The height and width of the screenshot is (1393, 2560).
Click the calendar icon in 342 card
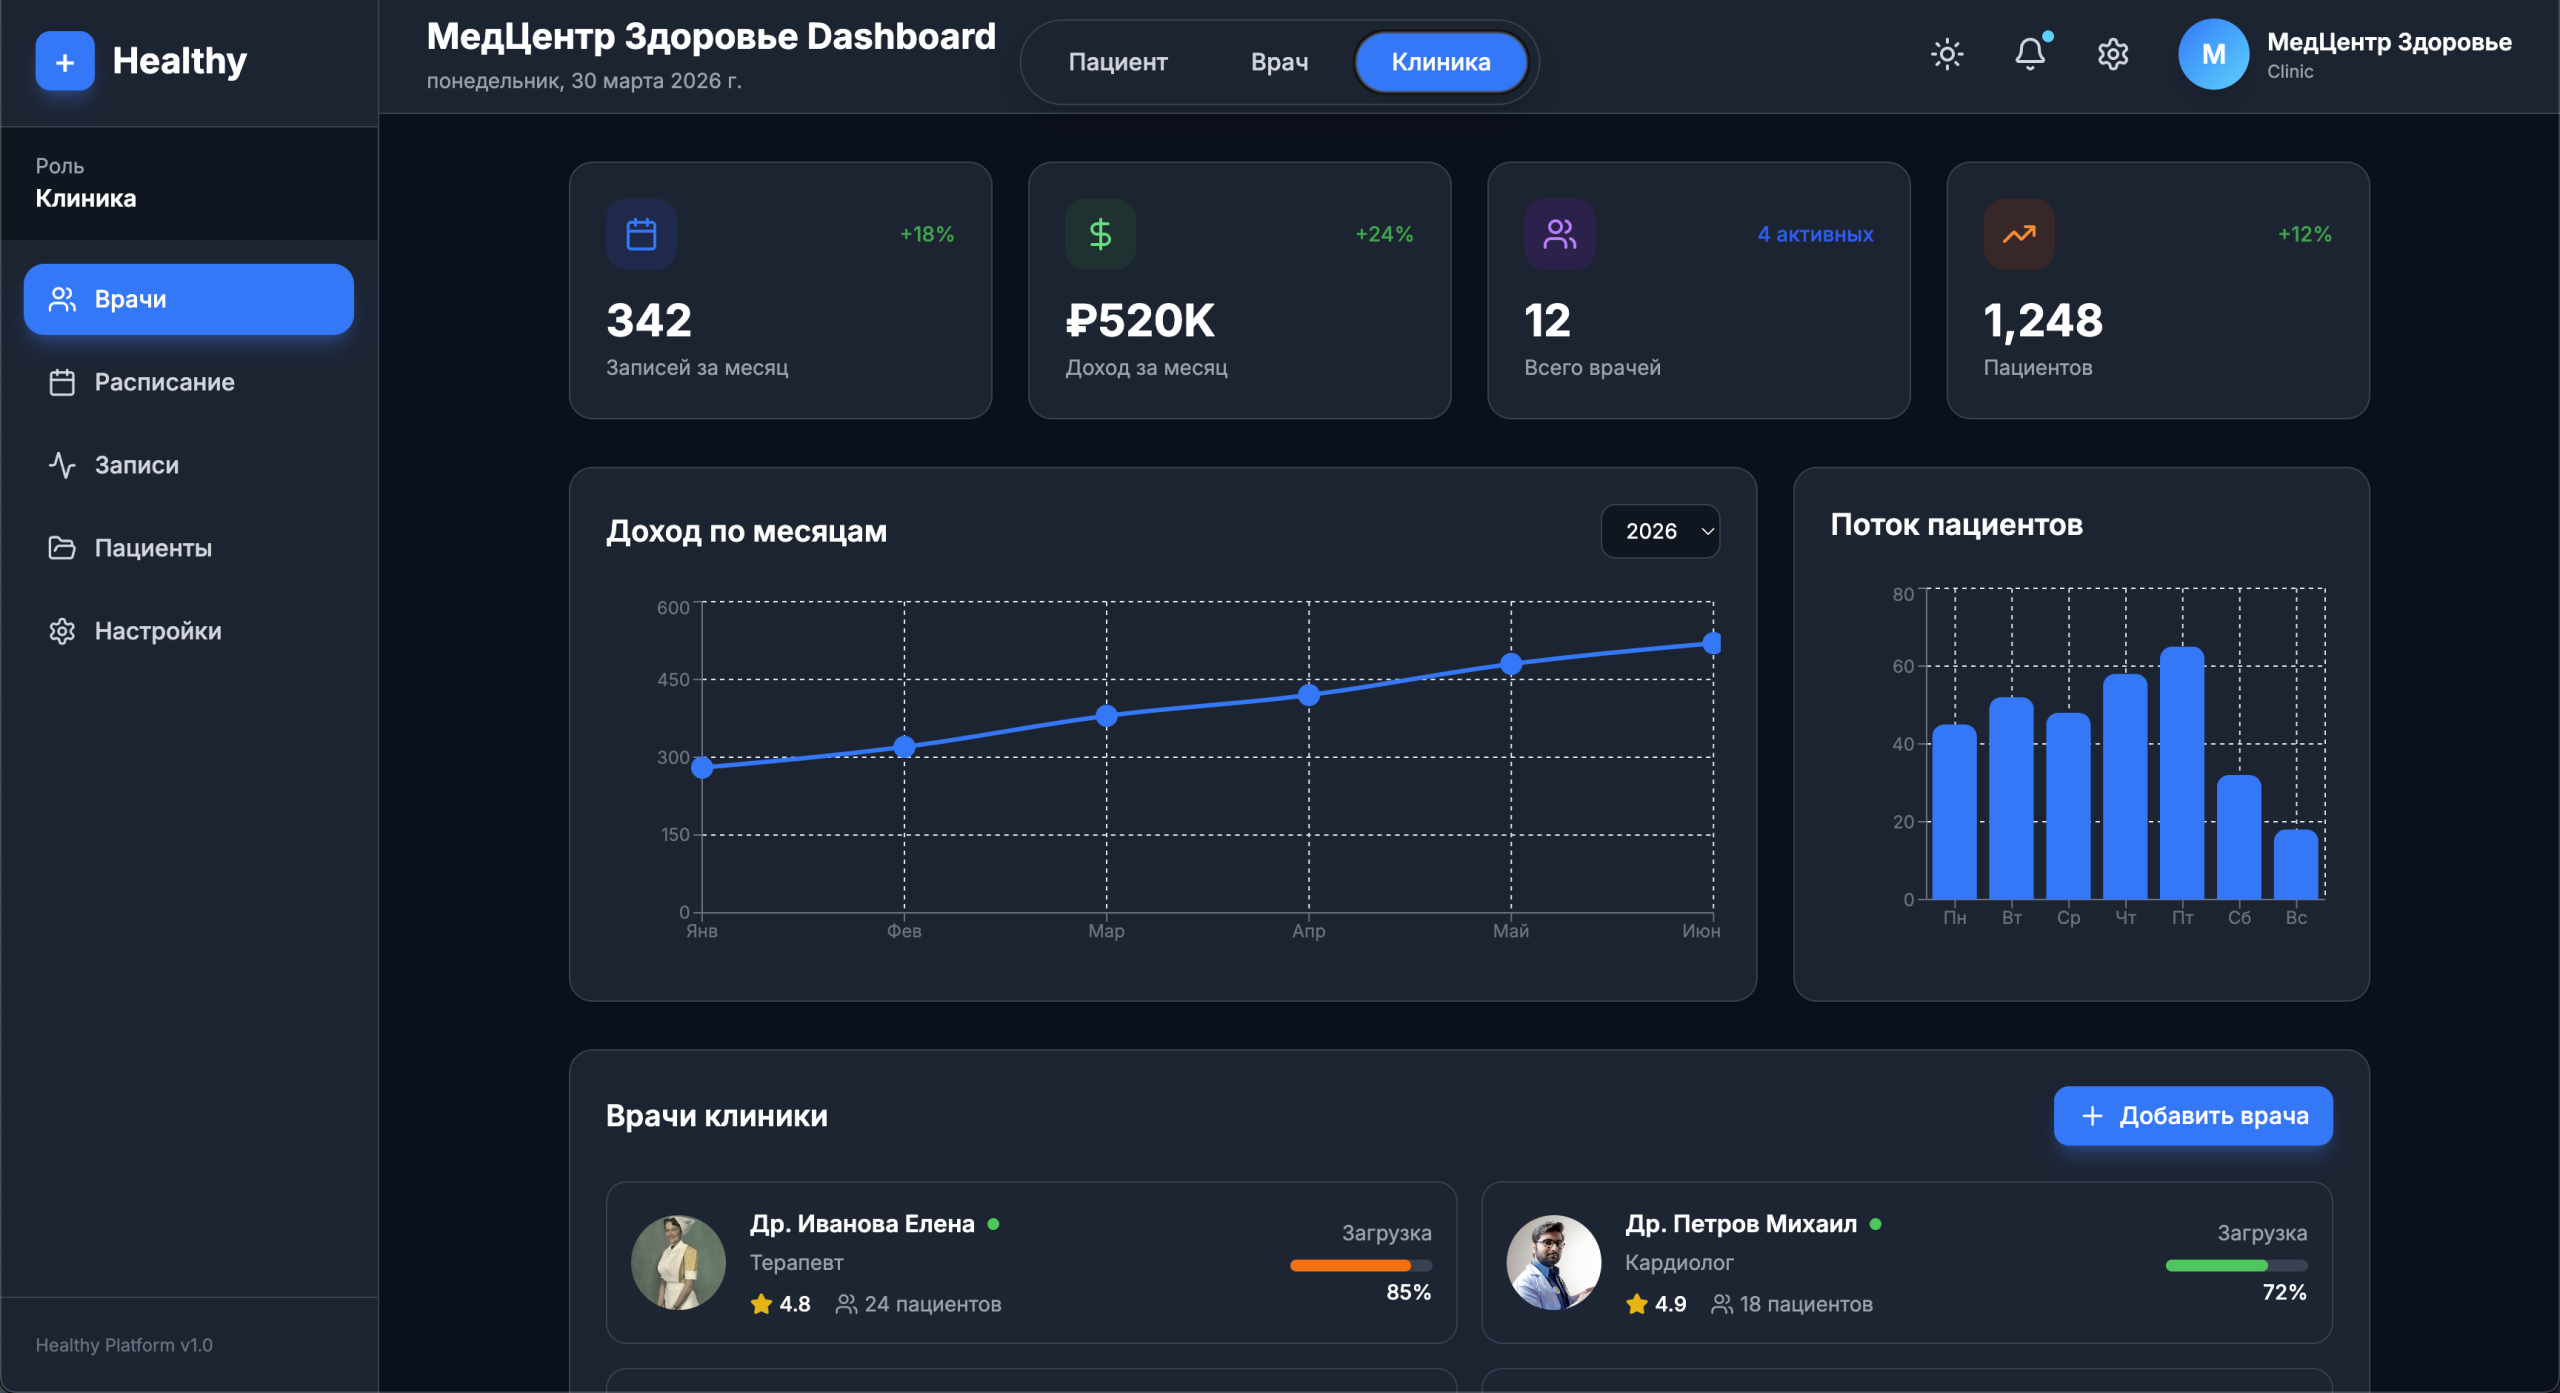(641, 234)
